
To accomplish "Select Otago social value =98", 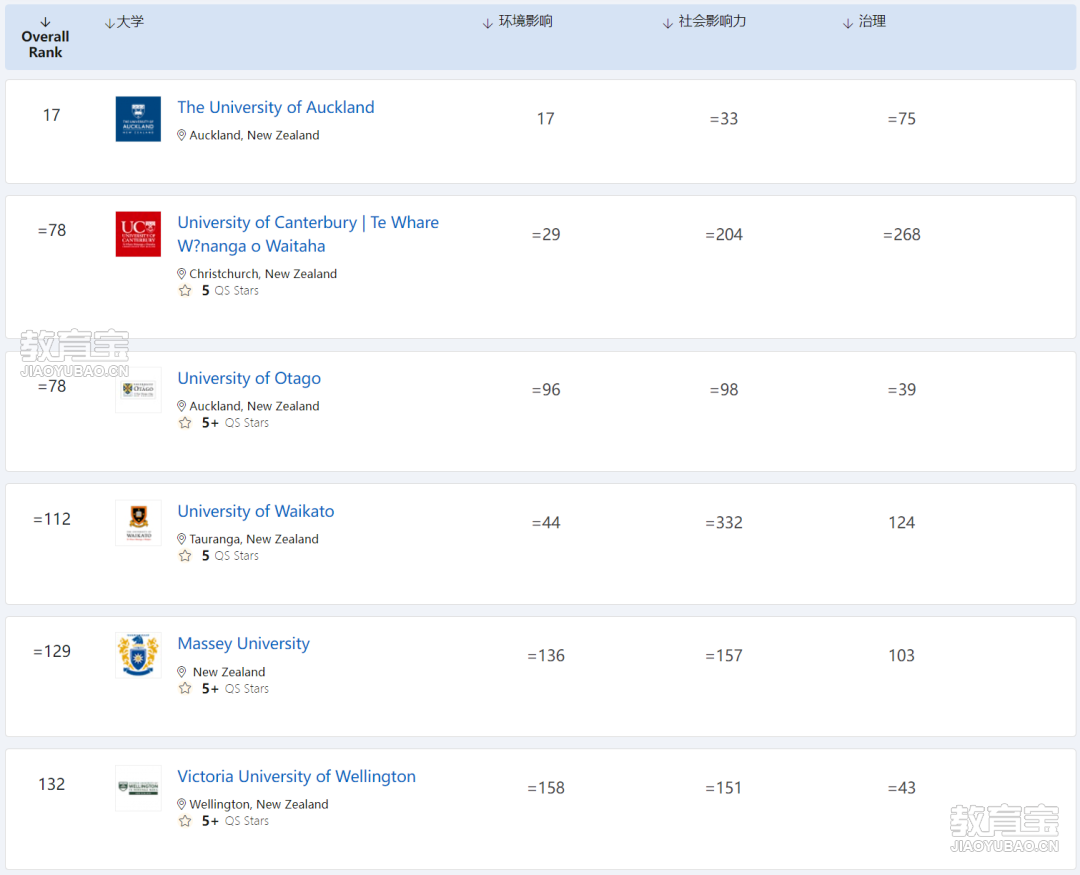I will pos(724,390).
